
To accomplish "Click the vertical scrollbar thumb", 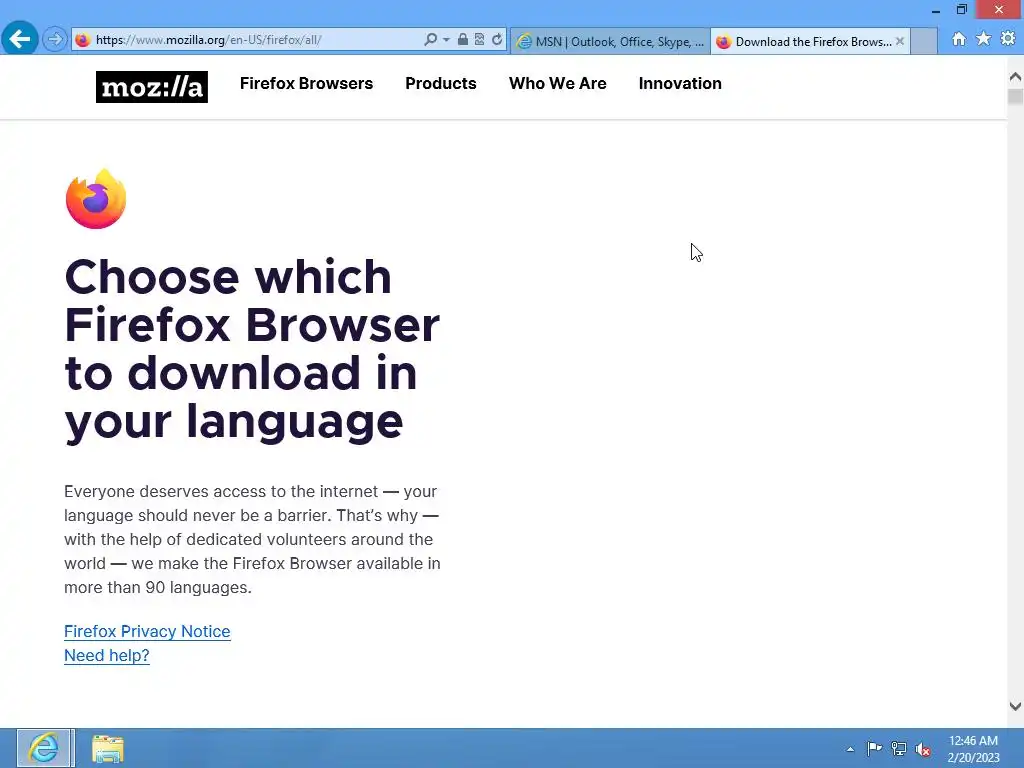I will pos(1015,97).
